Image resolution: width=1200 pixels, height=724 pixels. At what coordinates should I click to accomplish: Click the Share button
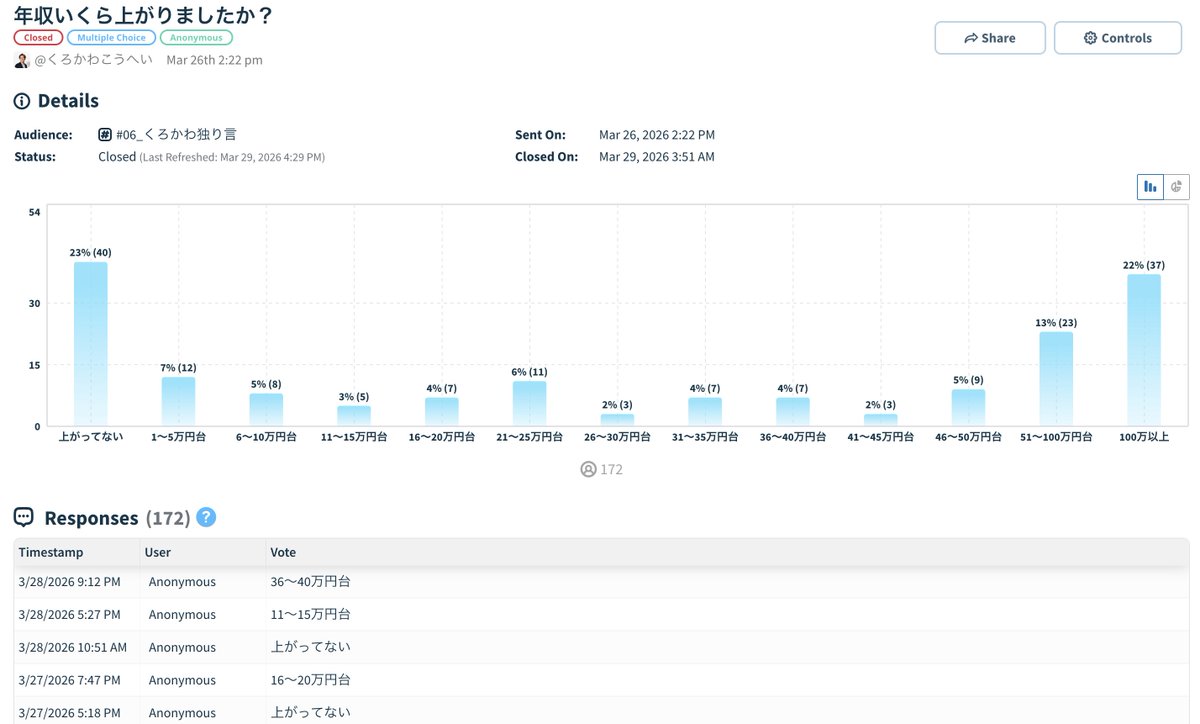point(990,38)
